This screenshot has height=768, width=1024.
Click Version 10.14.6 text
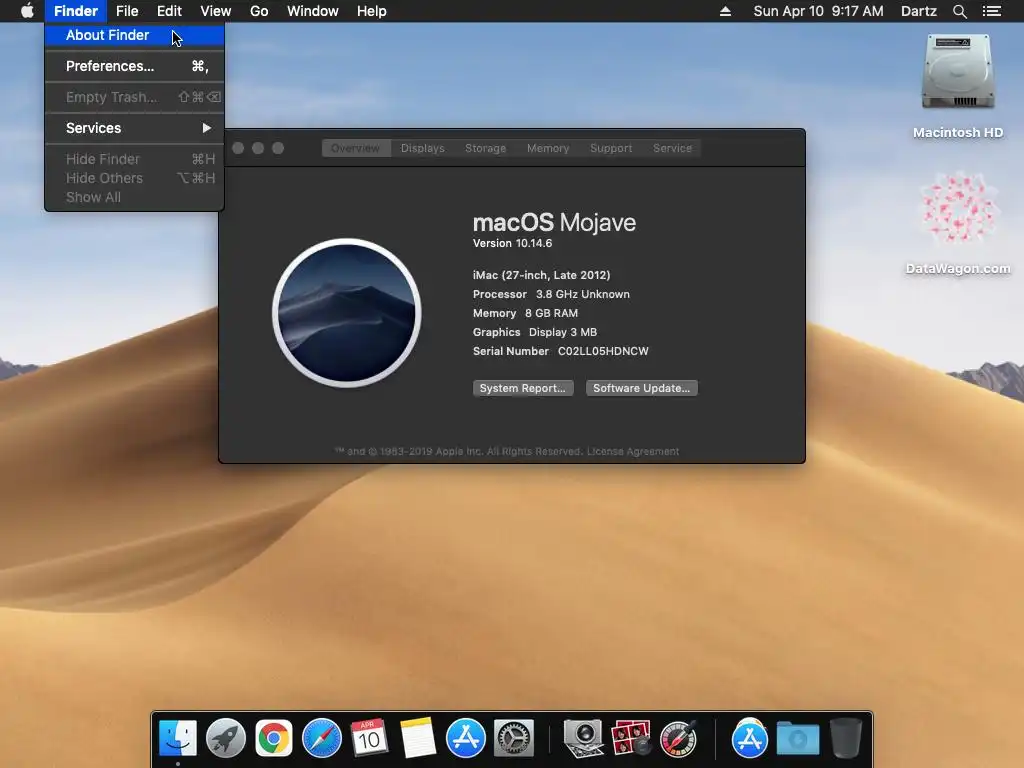pos(513,243)
